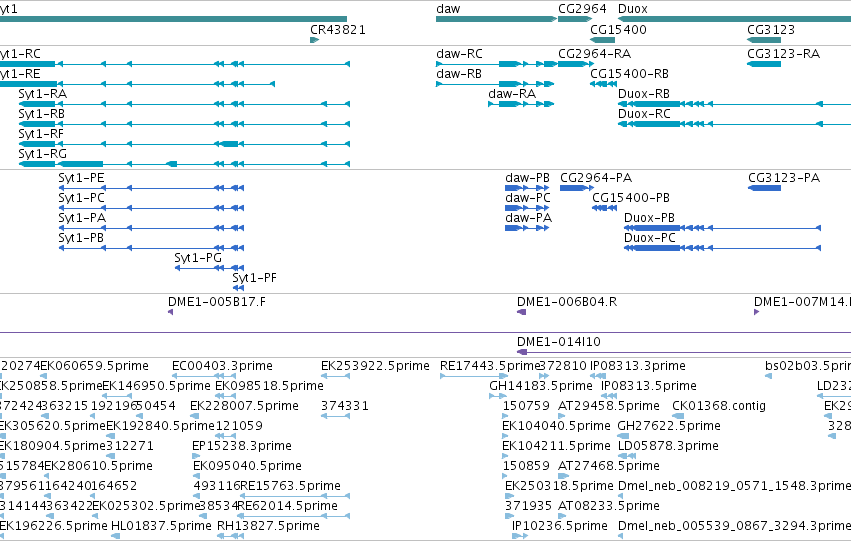This screenshot has height=541, width=851.
Task: Click the Duox gene bar
Action: click(734, 19)
